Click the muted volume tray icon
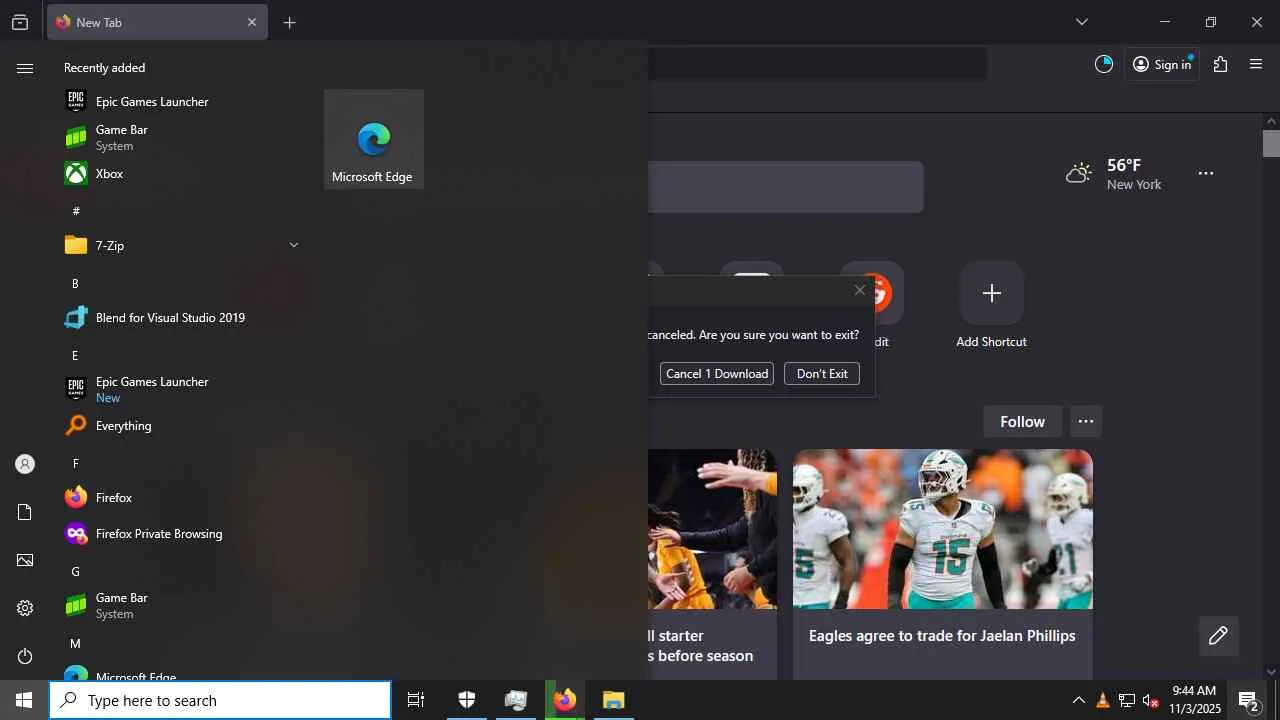 [x=1150, y=700]
